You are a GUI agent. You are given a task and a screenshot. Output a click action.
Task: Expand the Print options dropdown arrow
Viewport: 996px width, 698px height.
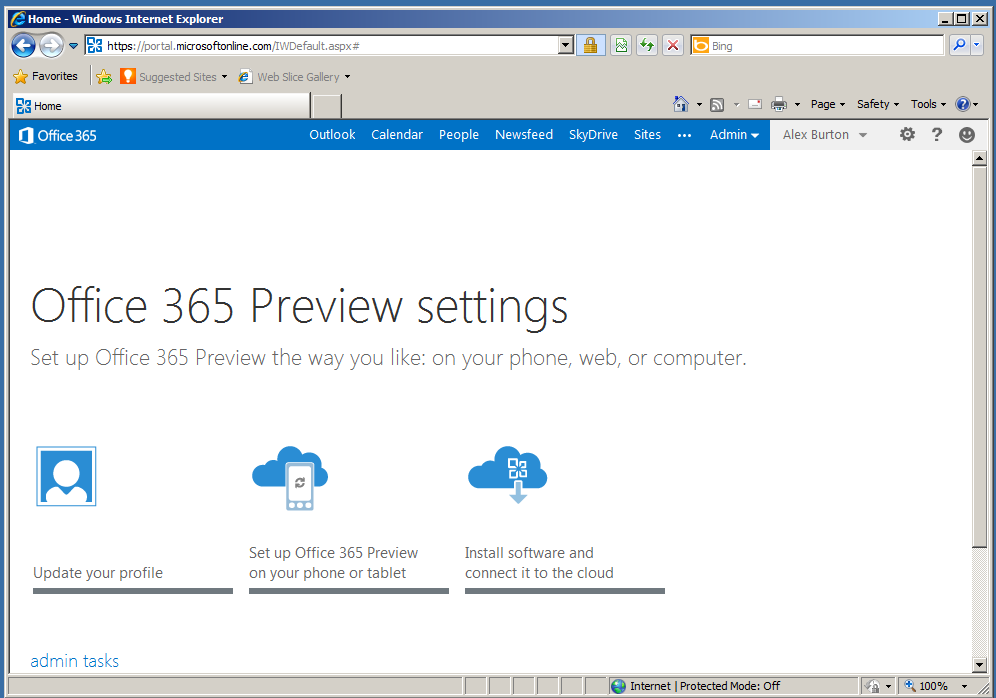[797, 104]
